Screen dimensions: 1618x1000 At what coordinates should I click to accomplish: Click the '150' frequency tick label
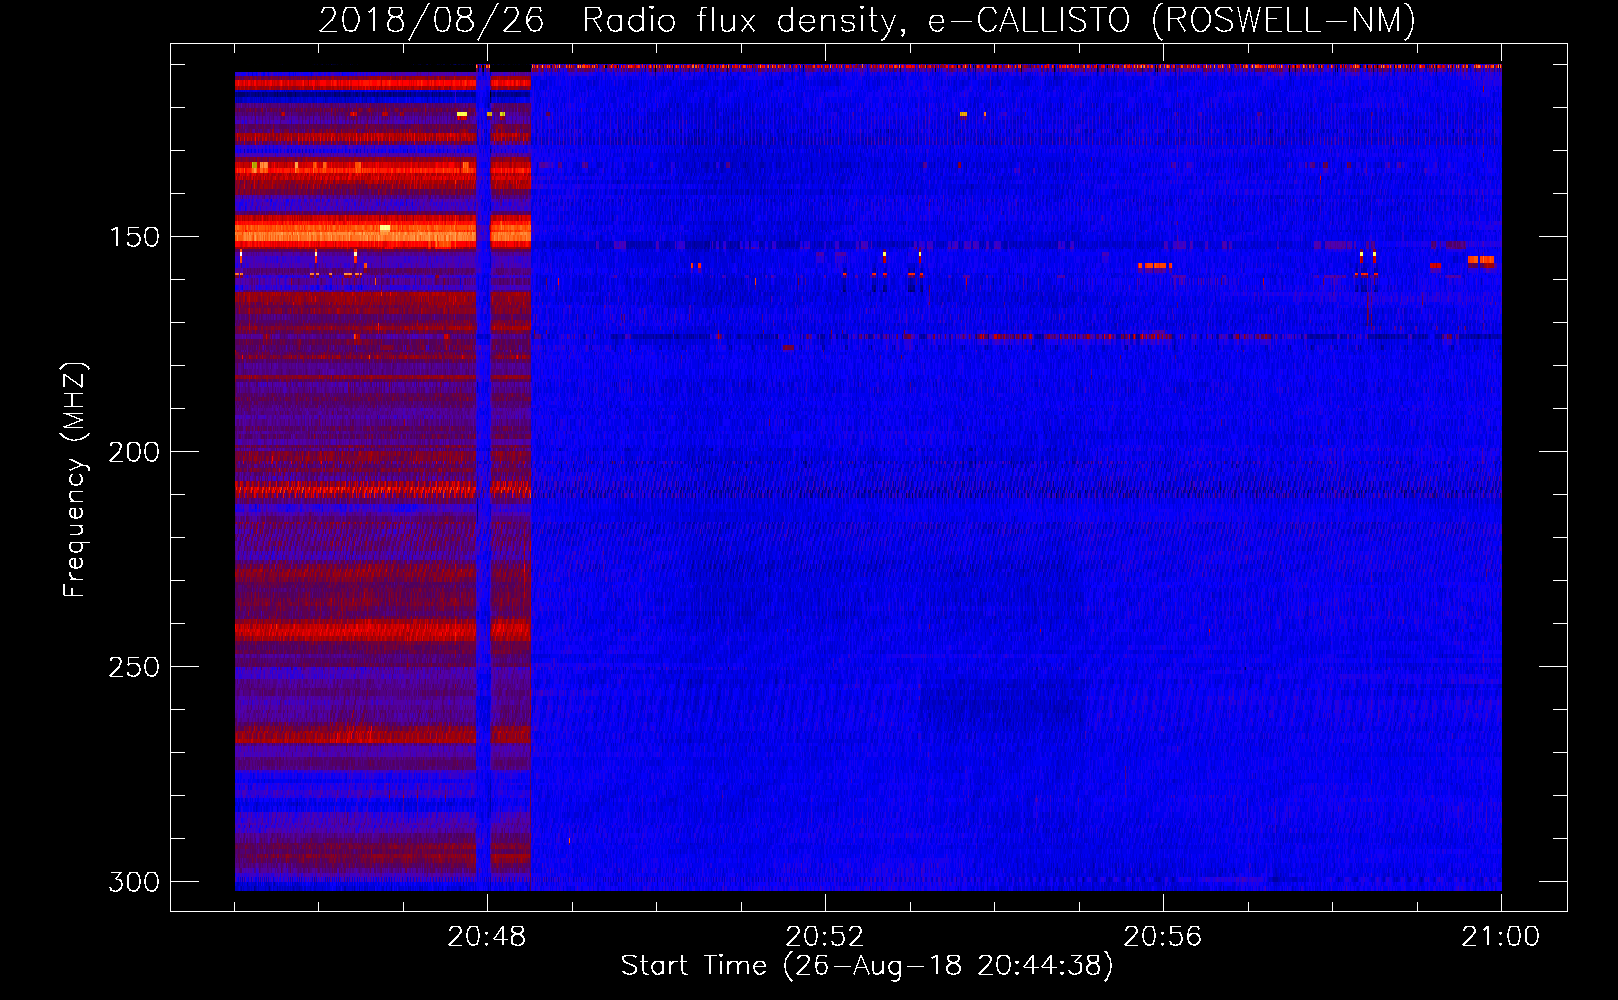tap(134, 237)
